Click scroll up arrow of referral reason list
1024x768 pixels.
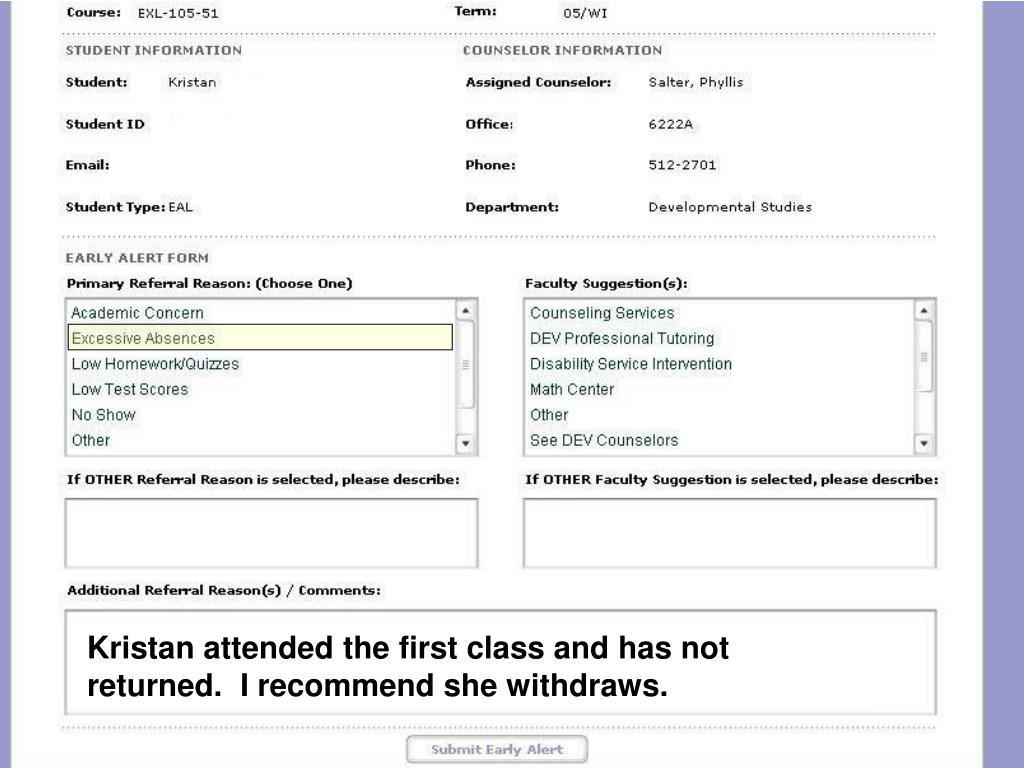click(465, 311)
